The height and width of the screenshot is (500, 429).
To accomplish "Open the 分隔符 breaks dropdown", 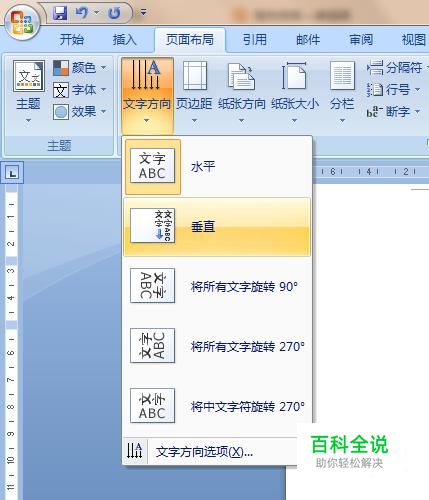I will point(397,68).
